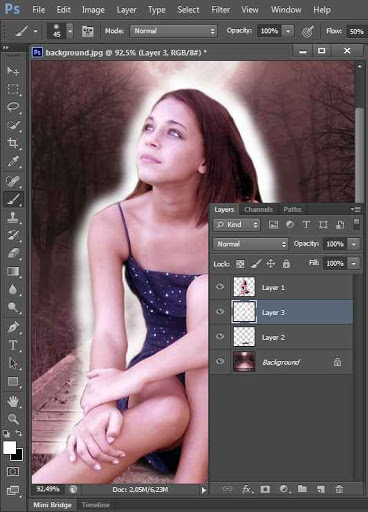The width and height of the screenshot is (368, 512).
Task: Change screen mode icon
Action: tap(13, 490)
